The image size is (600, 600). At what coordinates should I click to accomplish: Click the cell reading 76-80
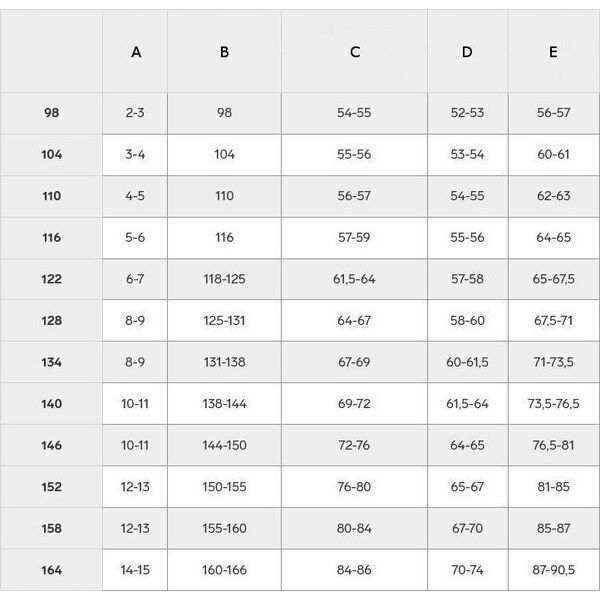tap(354, 487)
